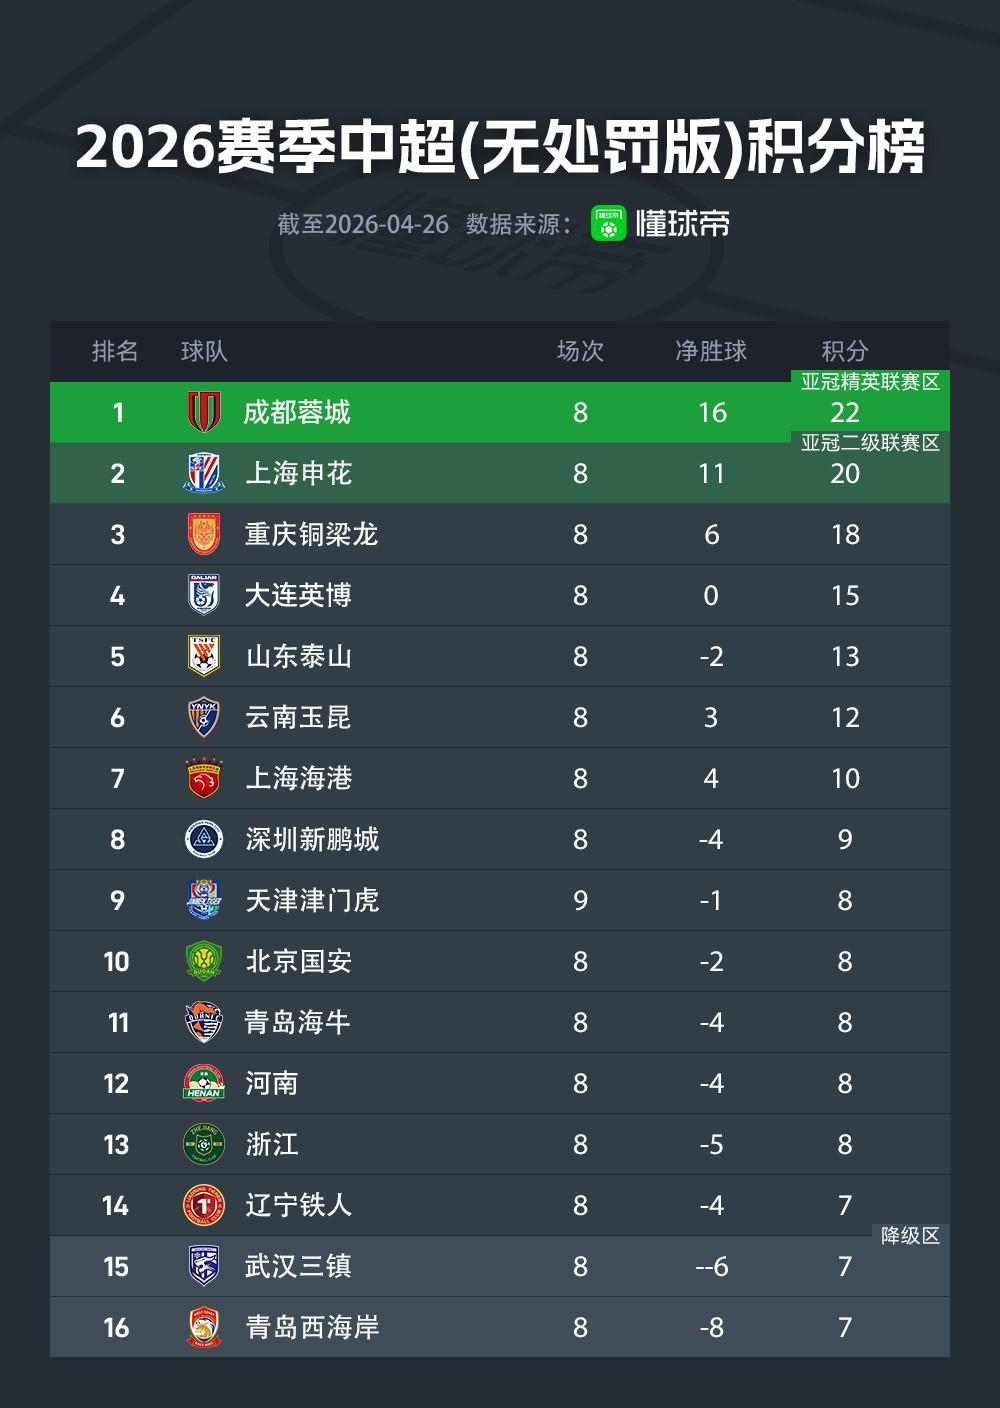Click the 北京国安 green badge
Image resolution: width=1000 pixels, height=1408 pixels.
coord(204,961)
